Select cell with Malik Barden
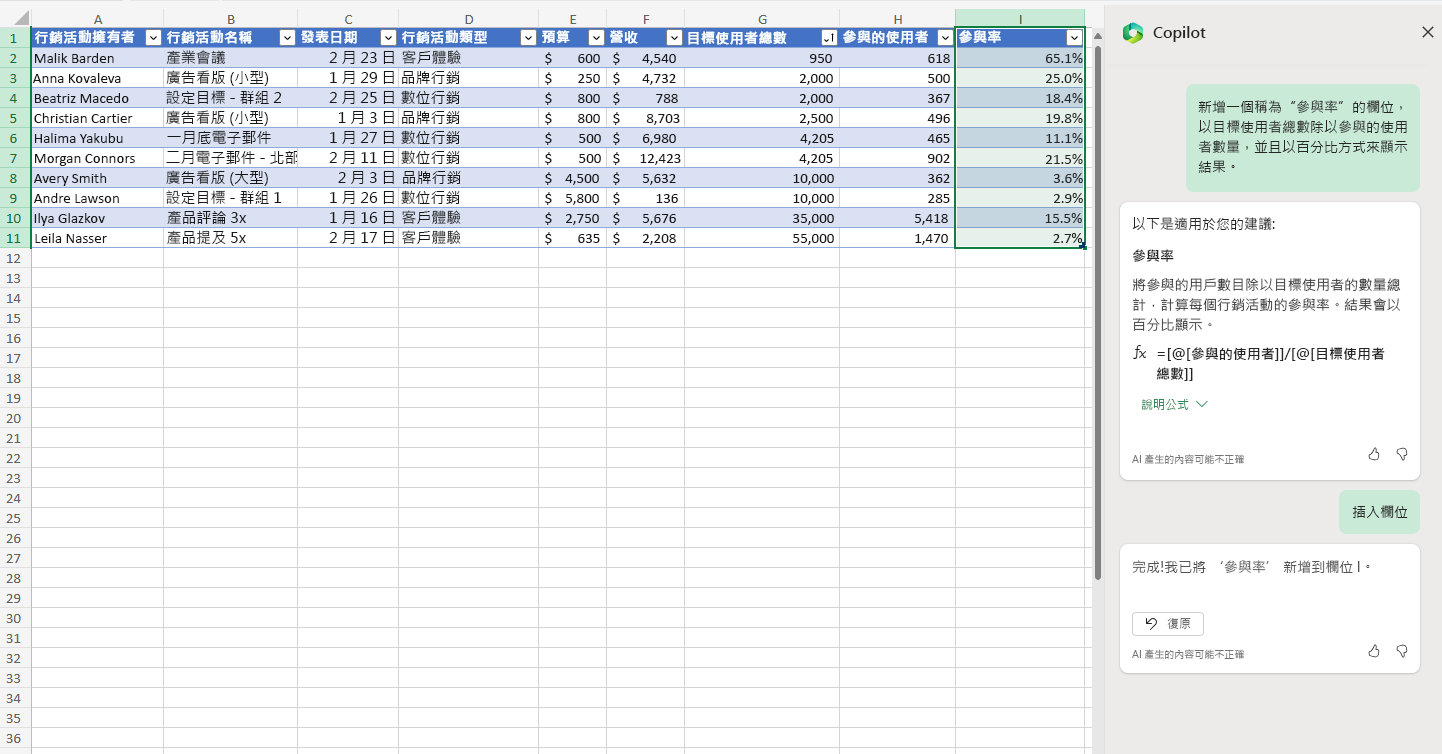This screenshot has width=1442, height=754. point(97,58)
